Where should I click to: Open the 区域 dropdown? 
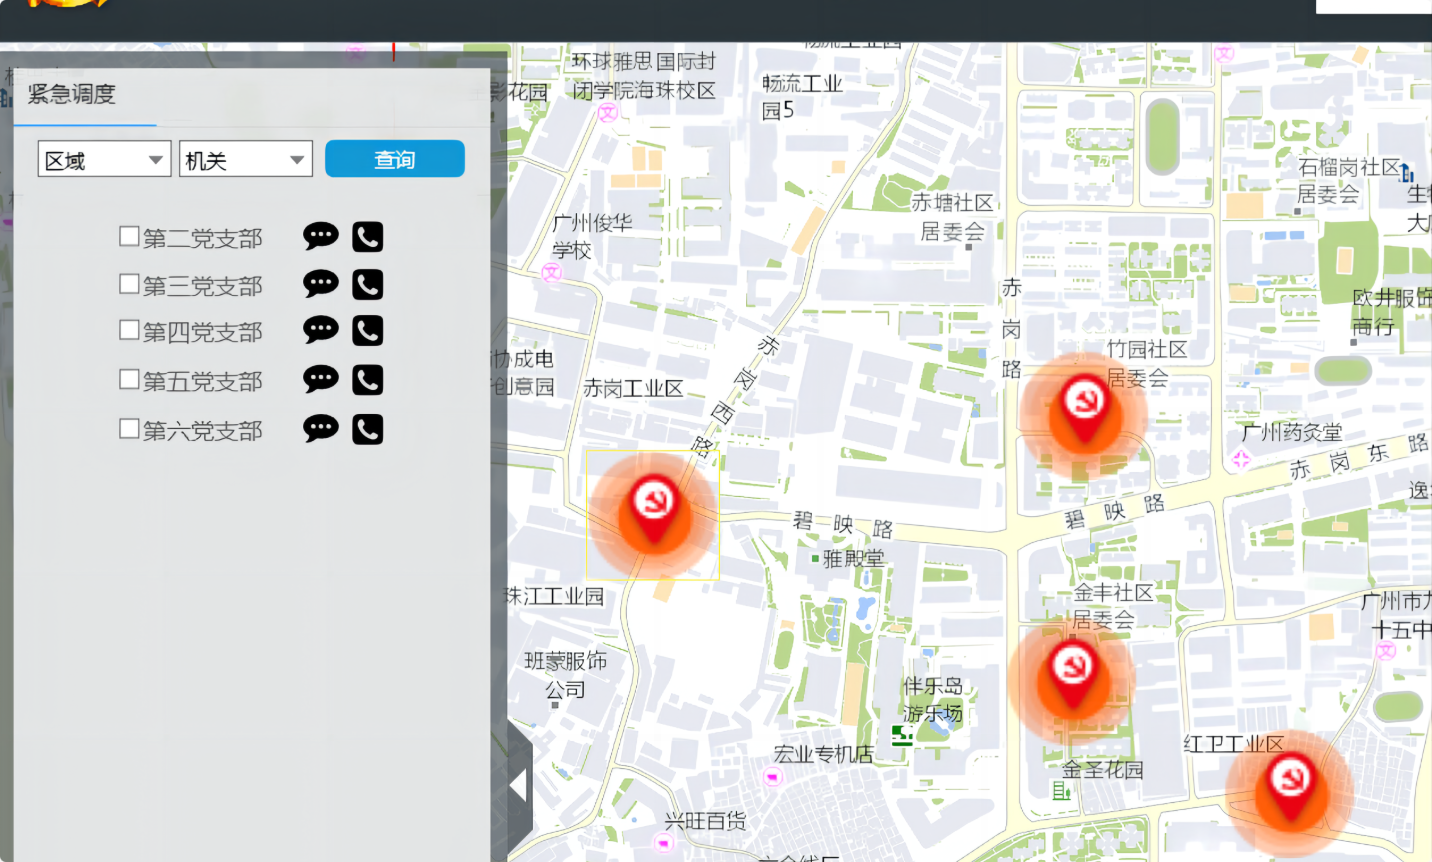(104, 159)
